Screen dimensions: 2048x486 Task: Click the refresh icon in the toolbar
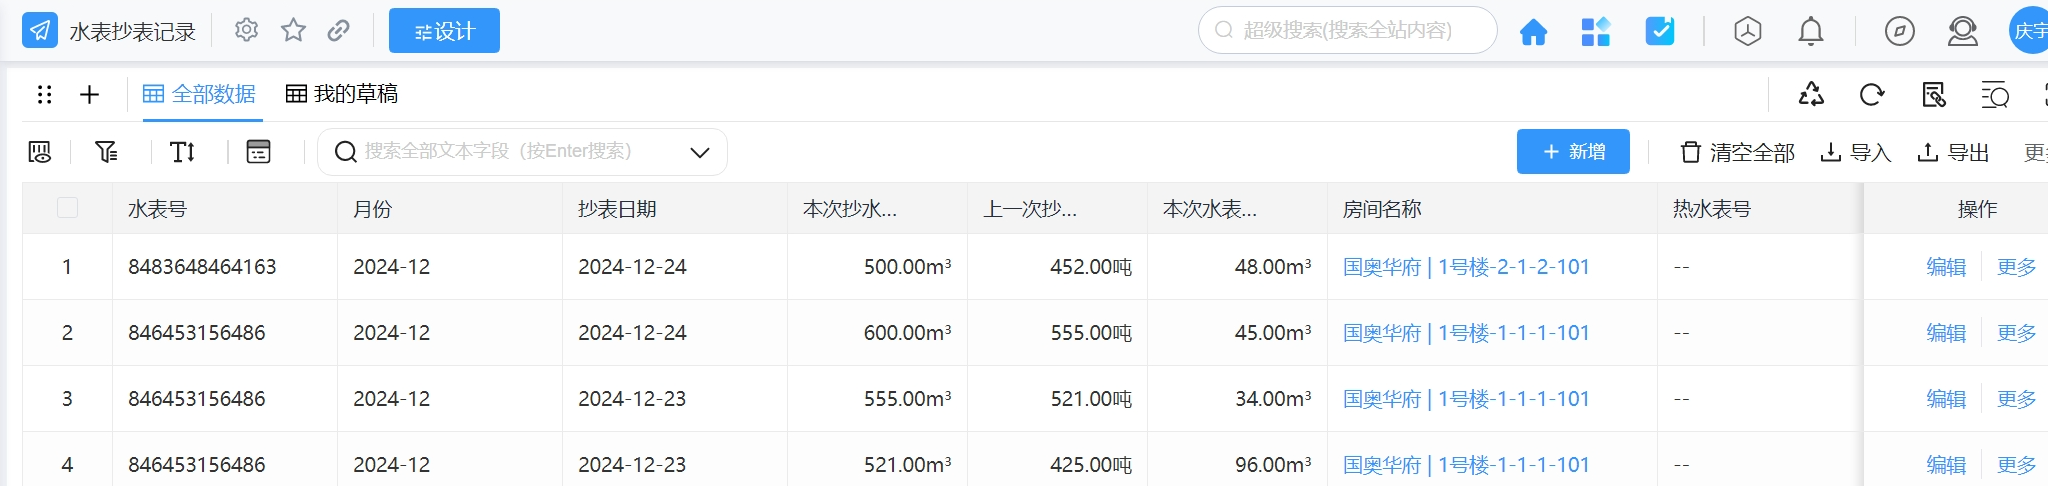point(1871,95)
